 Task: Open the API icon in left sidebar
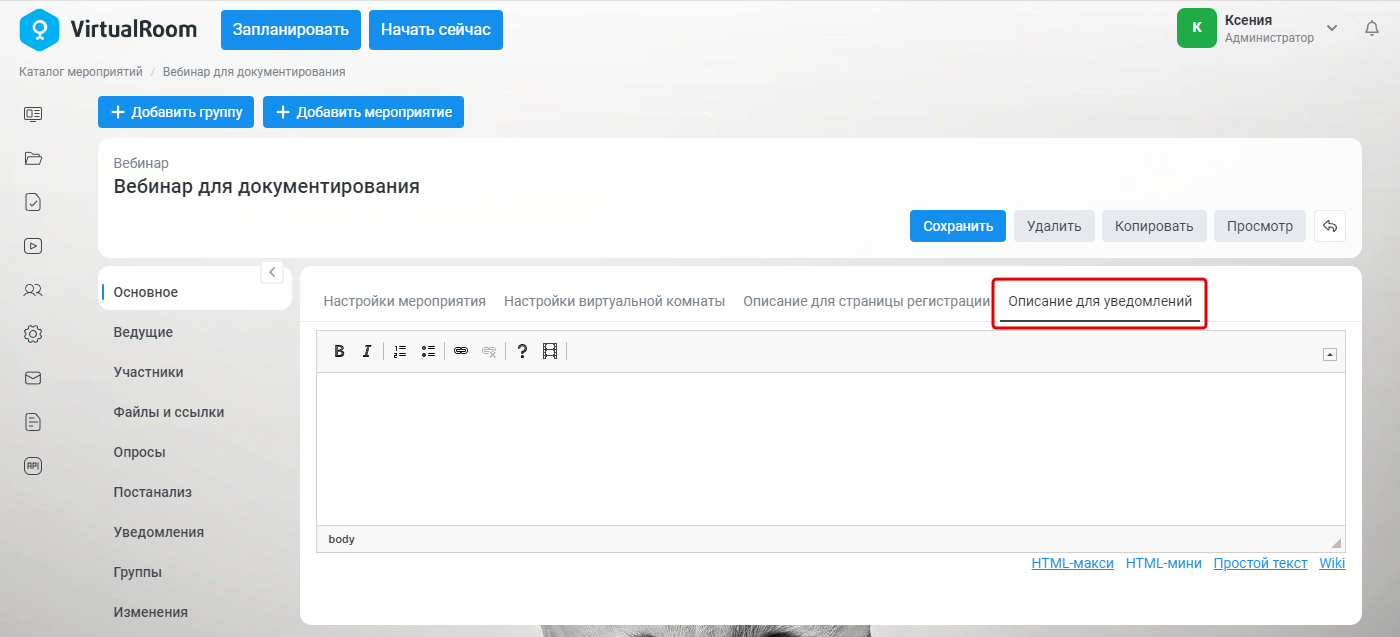pos(33,466)
